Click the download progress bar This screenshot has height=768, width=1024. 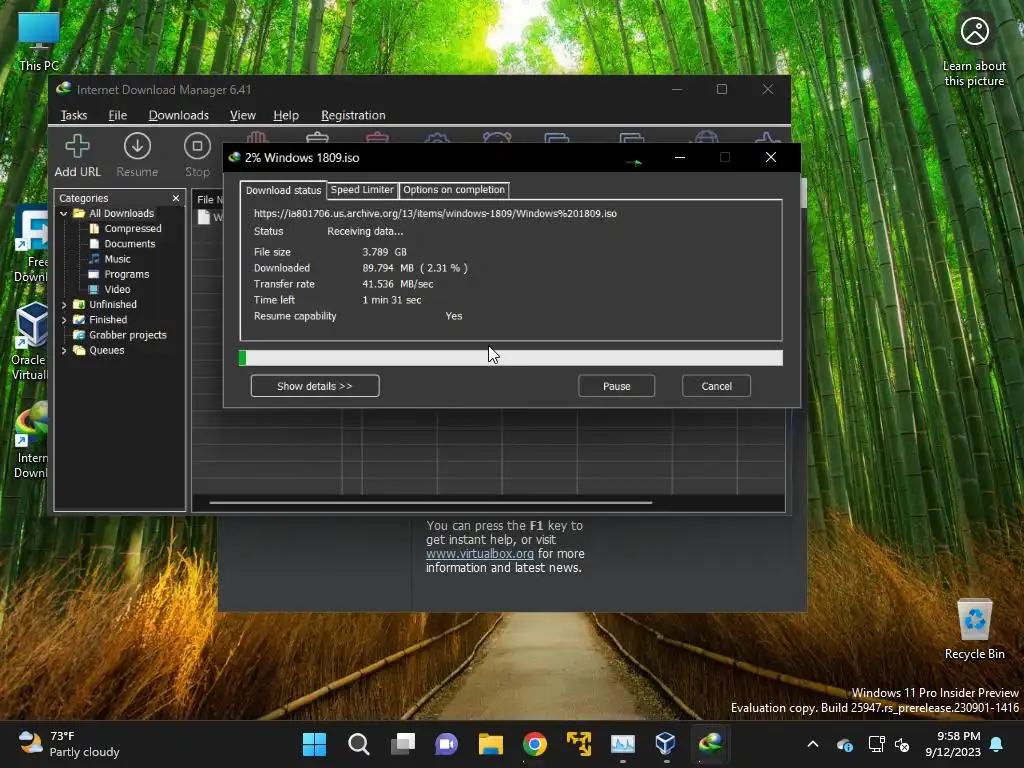[511, 358]
